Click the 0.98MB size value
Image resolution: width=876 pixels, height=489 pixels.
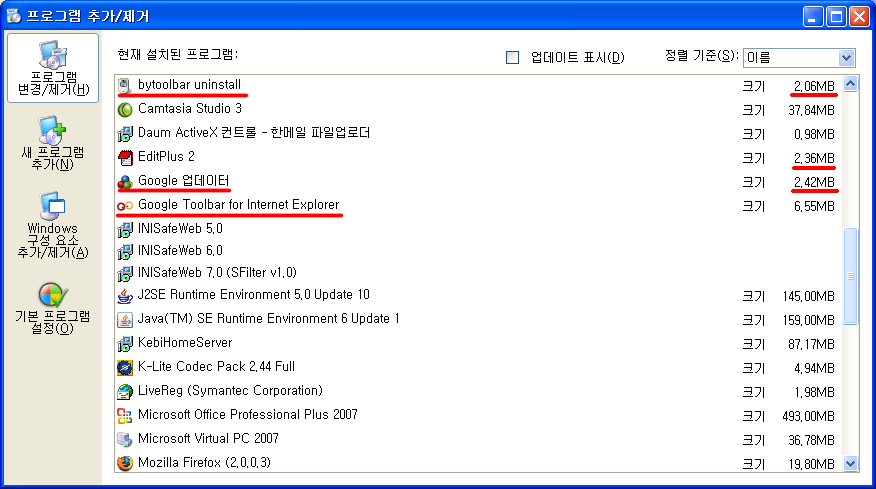814,135
